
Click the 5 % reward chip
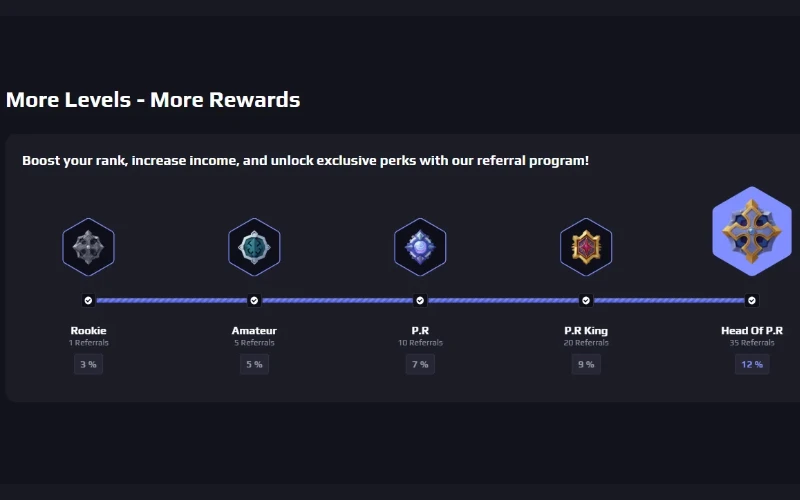tap(254, 364)
